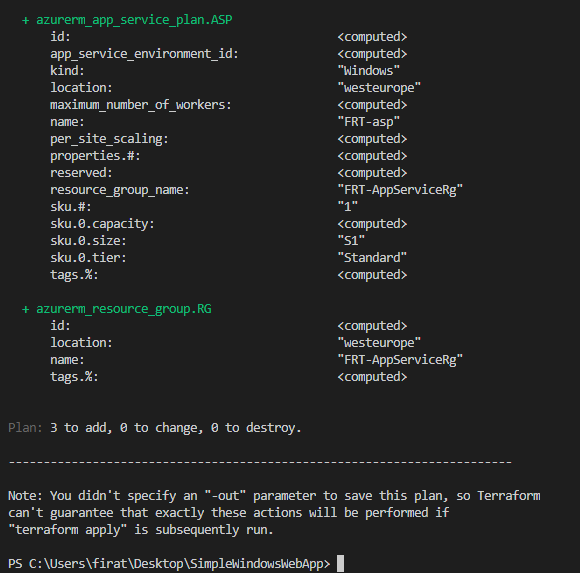Select "westeurope" location under the resource group

coord(379,343)
